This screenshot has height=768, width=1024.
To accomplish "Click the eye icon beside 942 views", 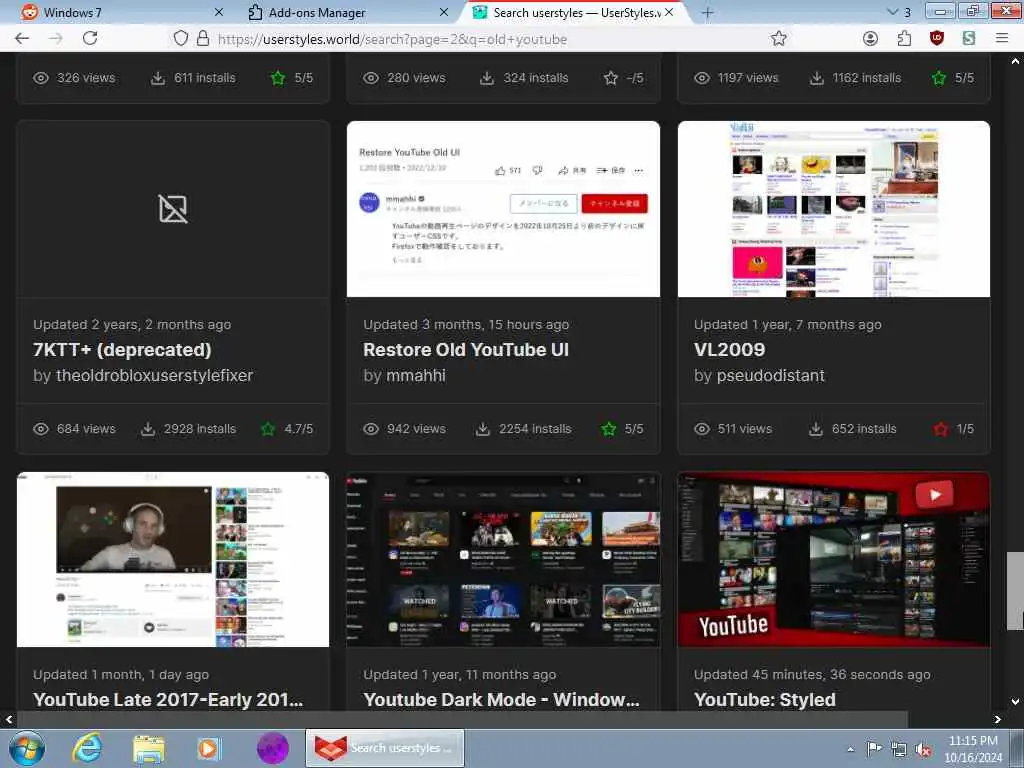I will pyautogui.click(x=371, y=429).
